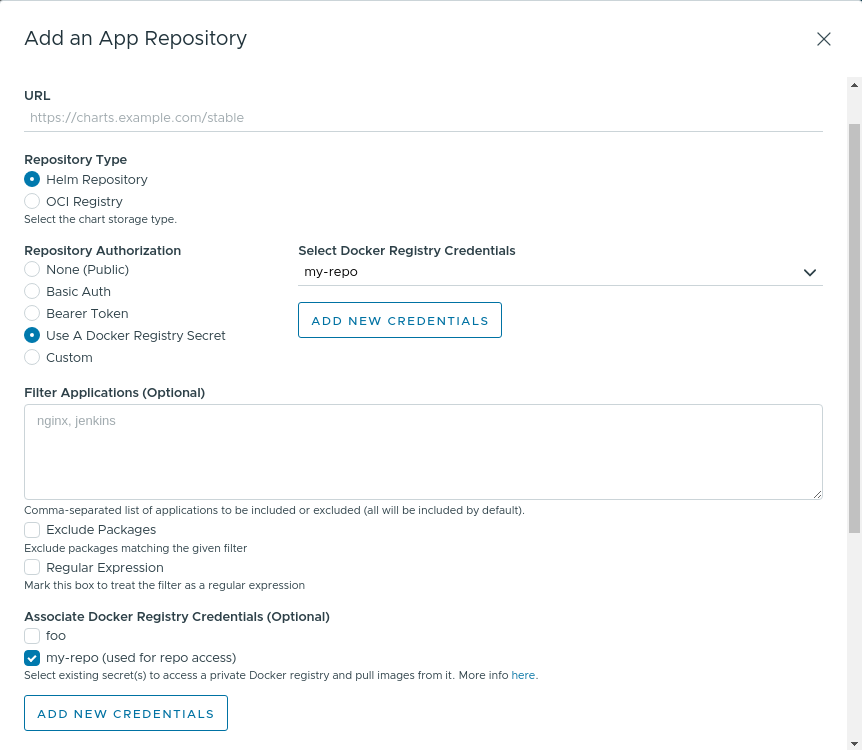The width and height of the screenshot is (862, 750).
Task: Expand the my-repo credentials selector chevron
Action: (x=810, y=272)
